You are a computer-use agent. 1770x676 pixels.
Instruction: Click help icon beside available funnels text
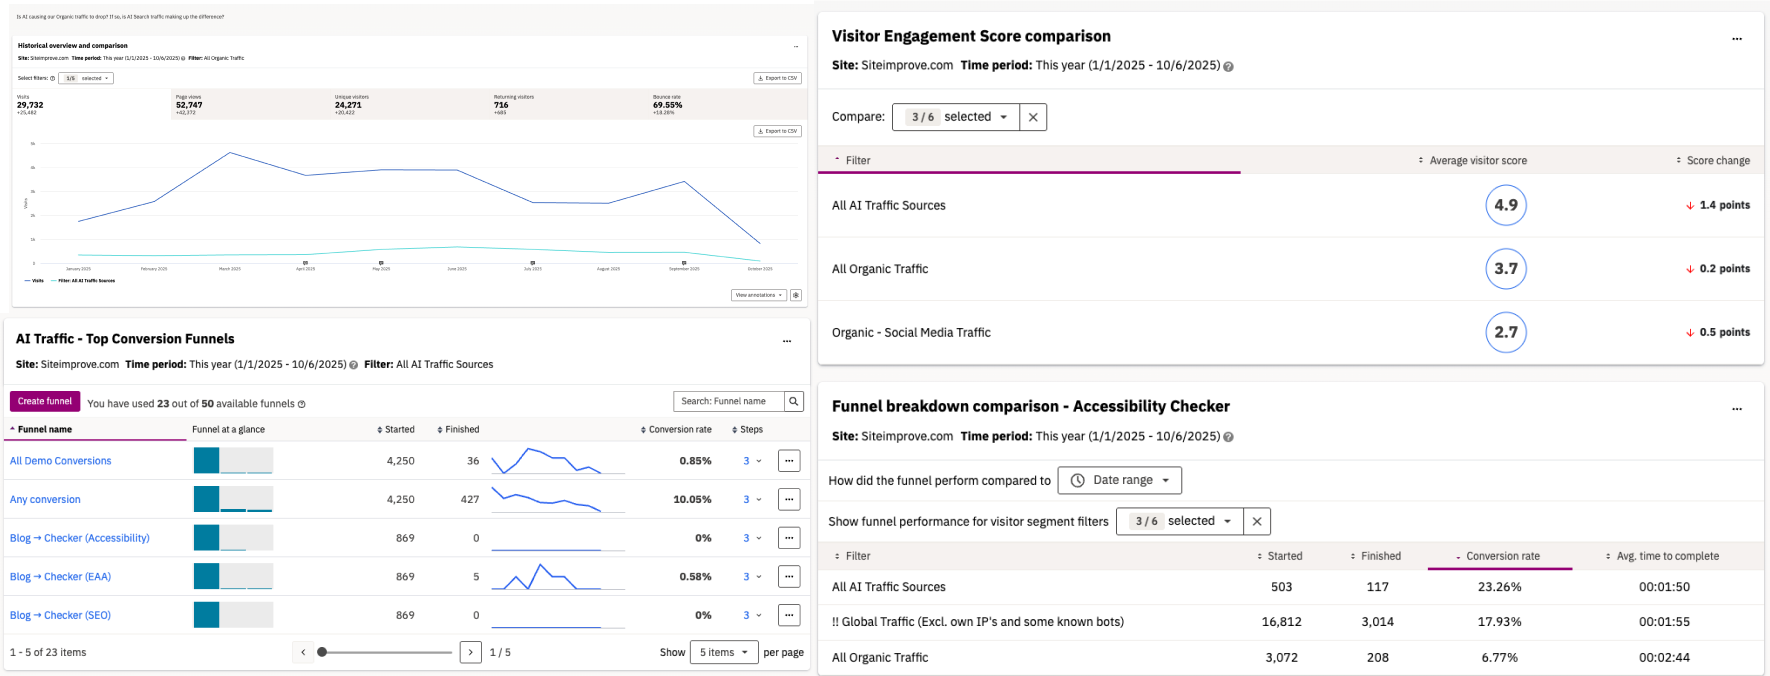click(x=301, y=404)
